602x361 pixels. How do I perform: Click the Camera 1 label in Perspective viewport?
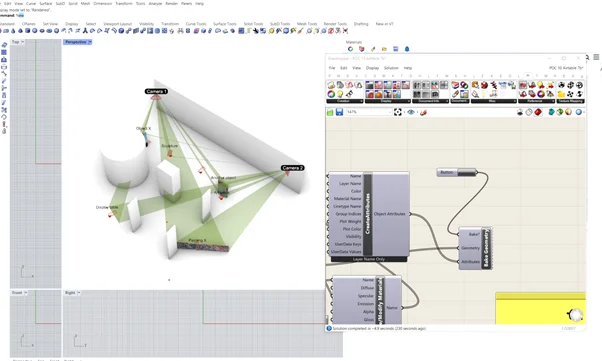pos(157,91)
